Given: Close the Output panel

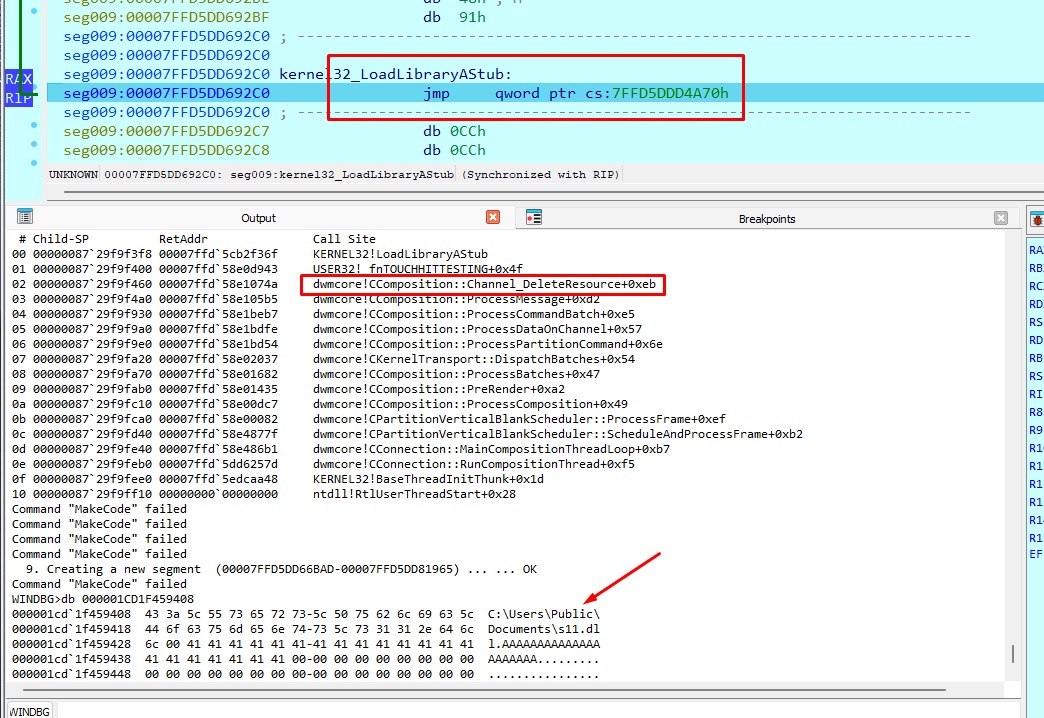Looking at the screenshot, I should coord(493,217).
